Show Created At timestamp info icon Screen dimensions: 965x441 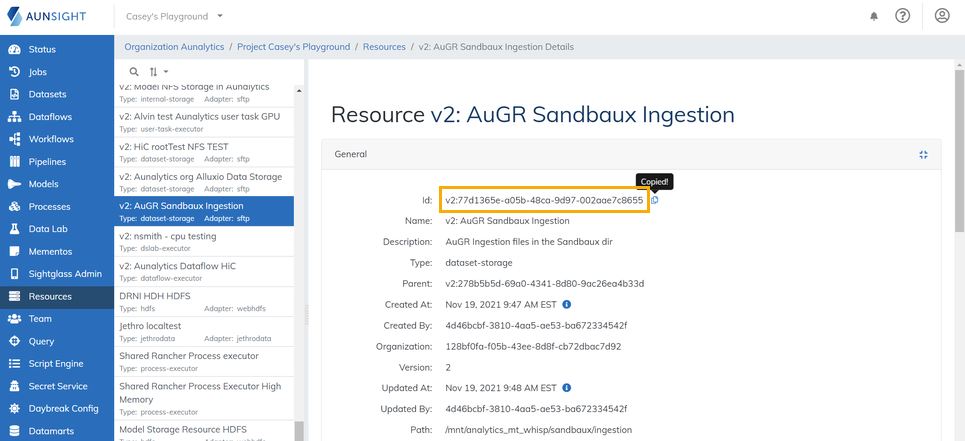click(567, 304)
